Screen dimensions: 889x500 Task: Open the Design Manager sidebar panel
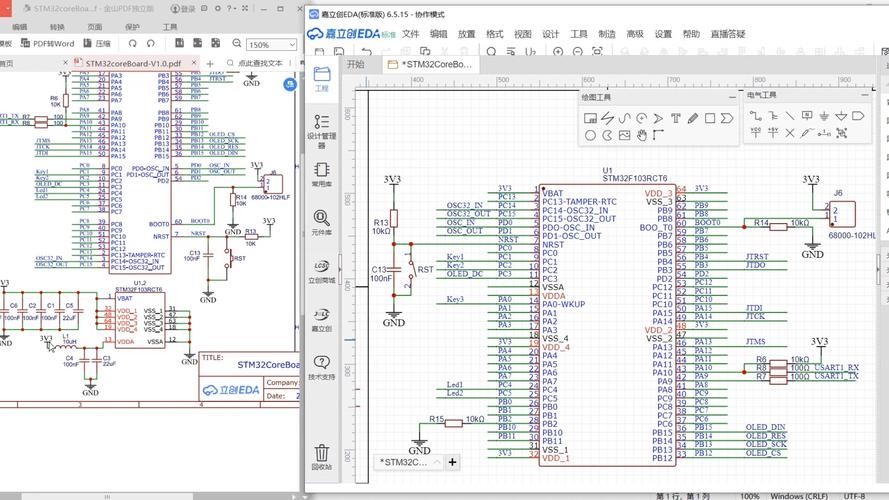[x=321, y=131]
